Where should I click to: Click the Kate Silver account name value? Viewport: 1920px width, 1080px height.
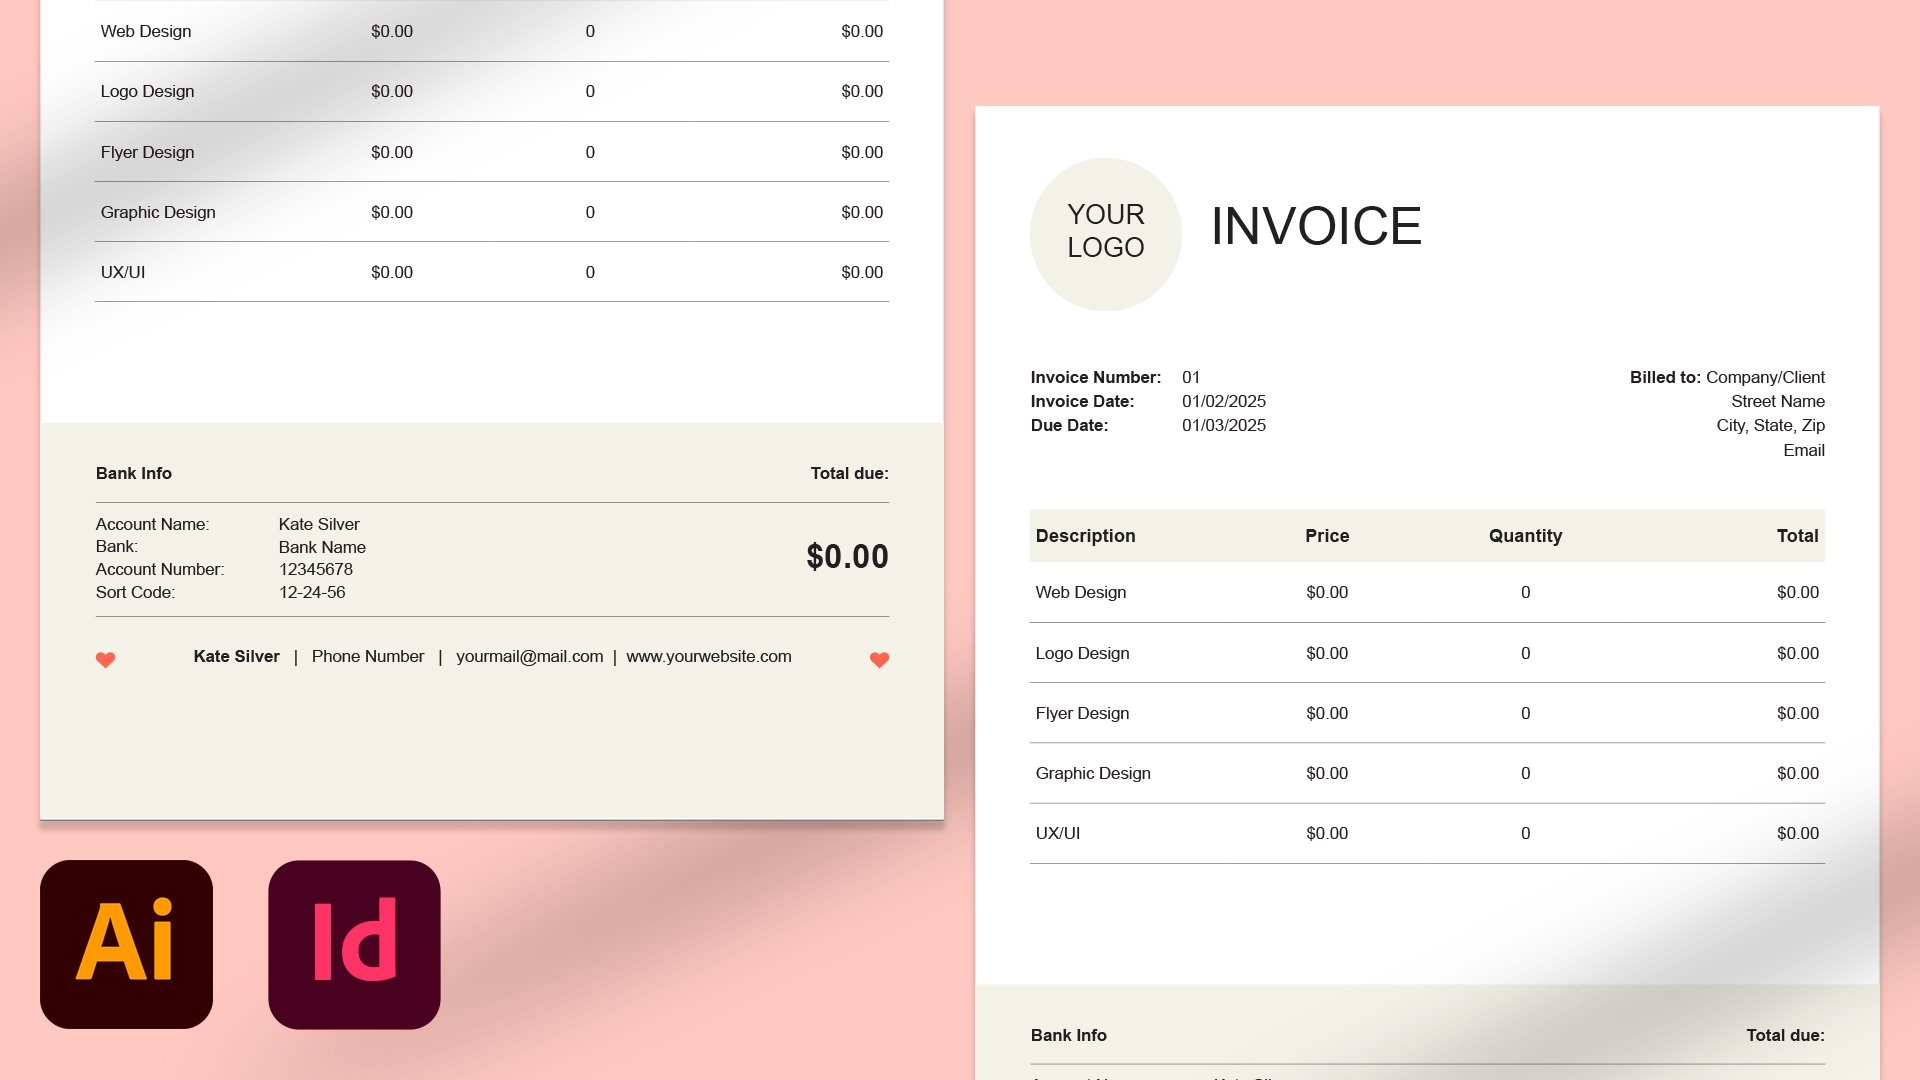click(x=318, y=524)
